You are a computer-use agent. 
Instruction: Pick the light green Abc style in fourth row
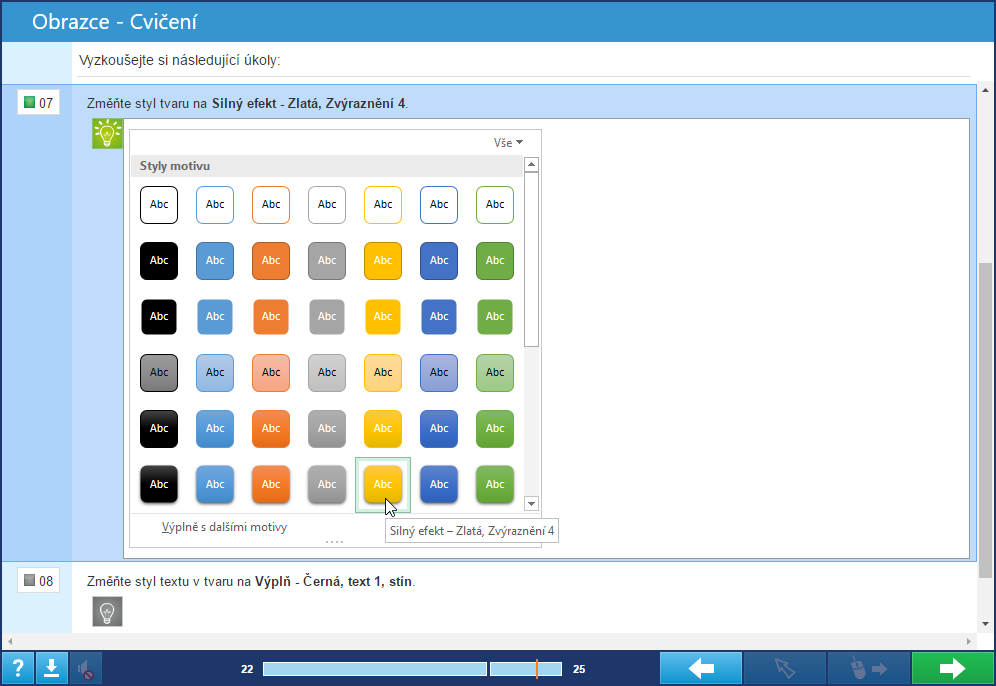tap(495, 372)
